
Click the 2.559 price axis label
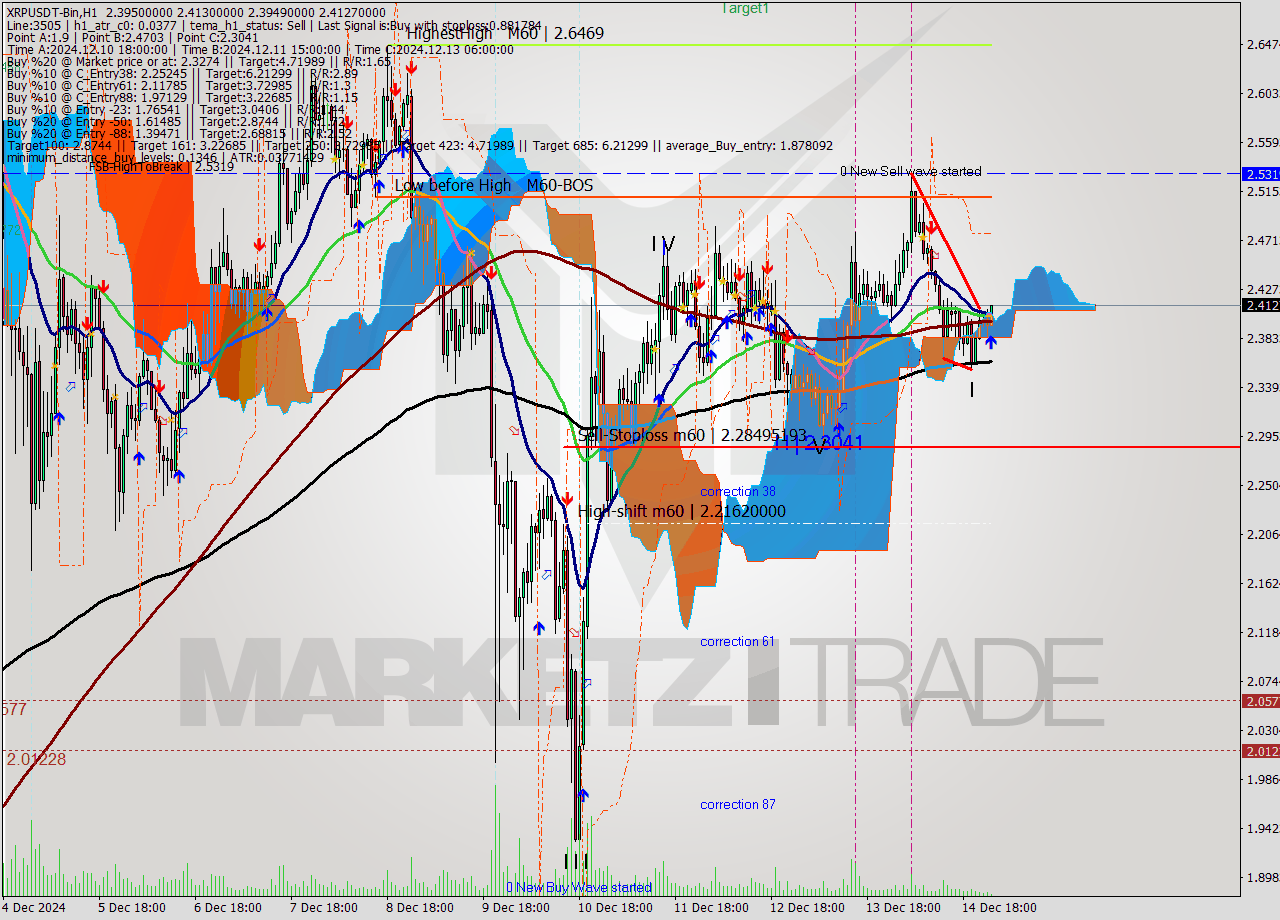pos(1261,143)
